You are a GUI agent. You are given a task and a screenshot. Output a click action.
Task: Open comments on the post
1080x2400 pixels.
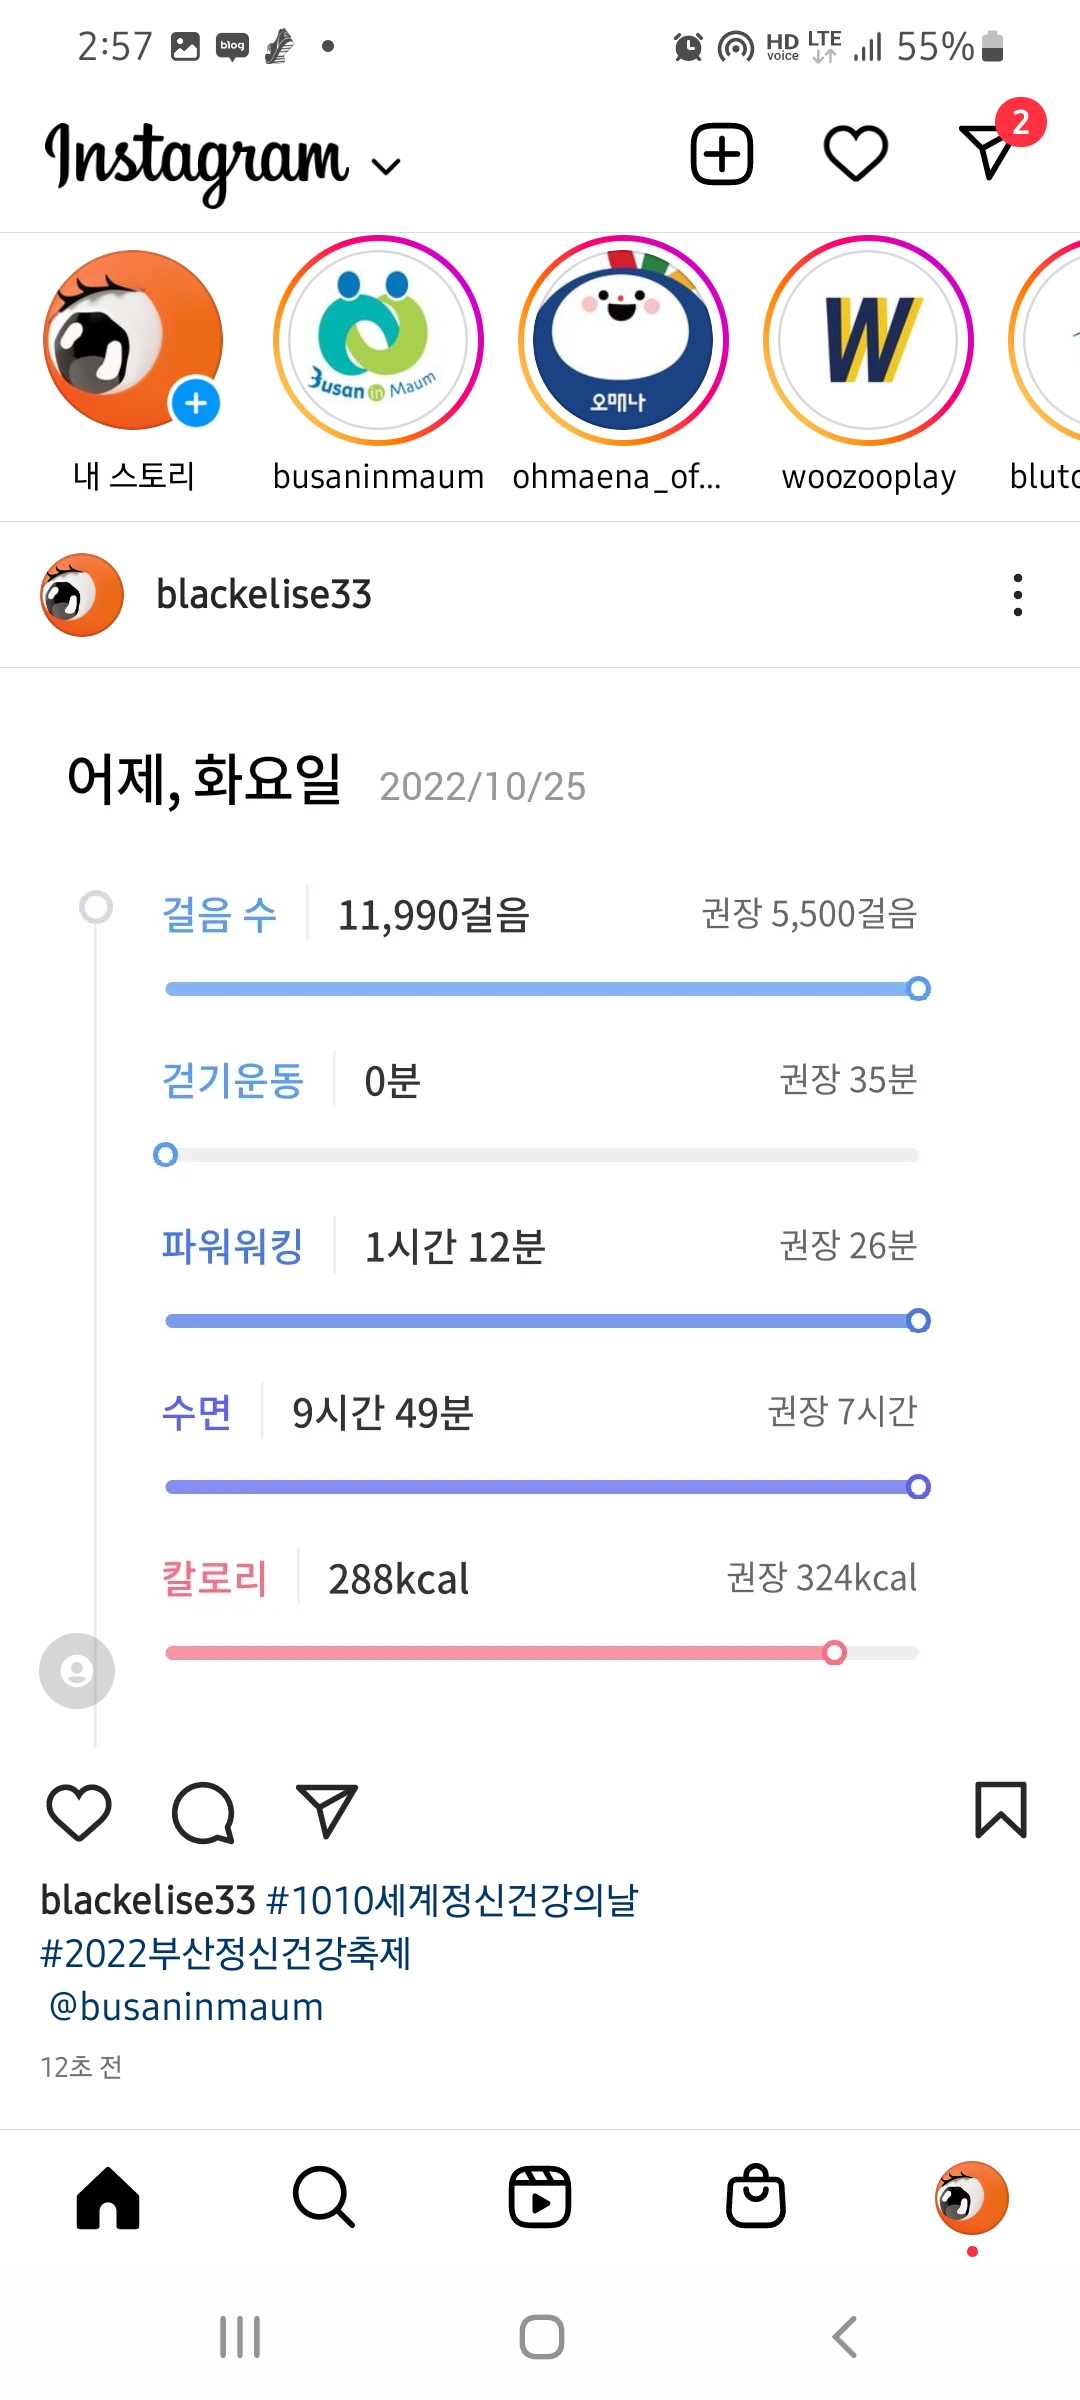pyautogui.click(x=203, y=1811)
